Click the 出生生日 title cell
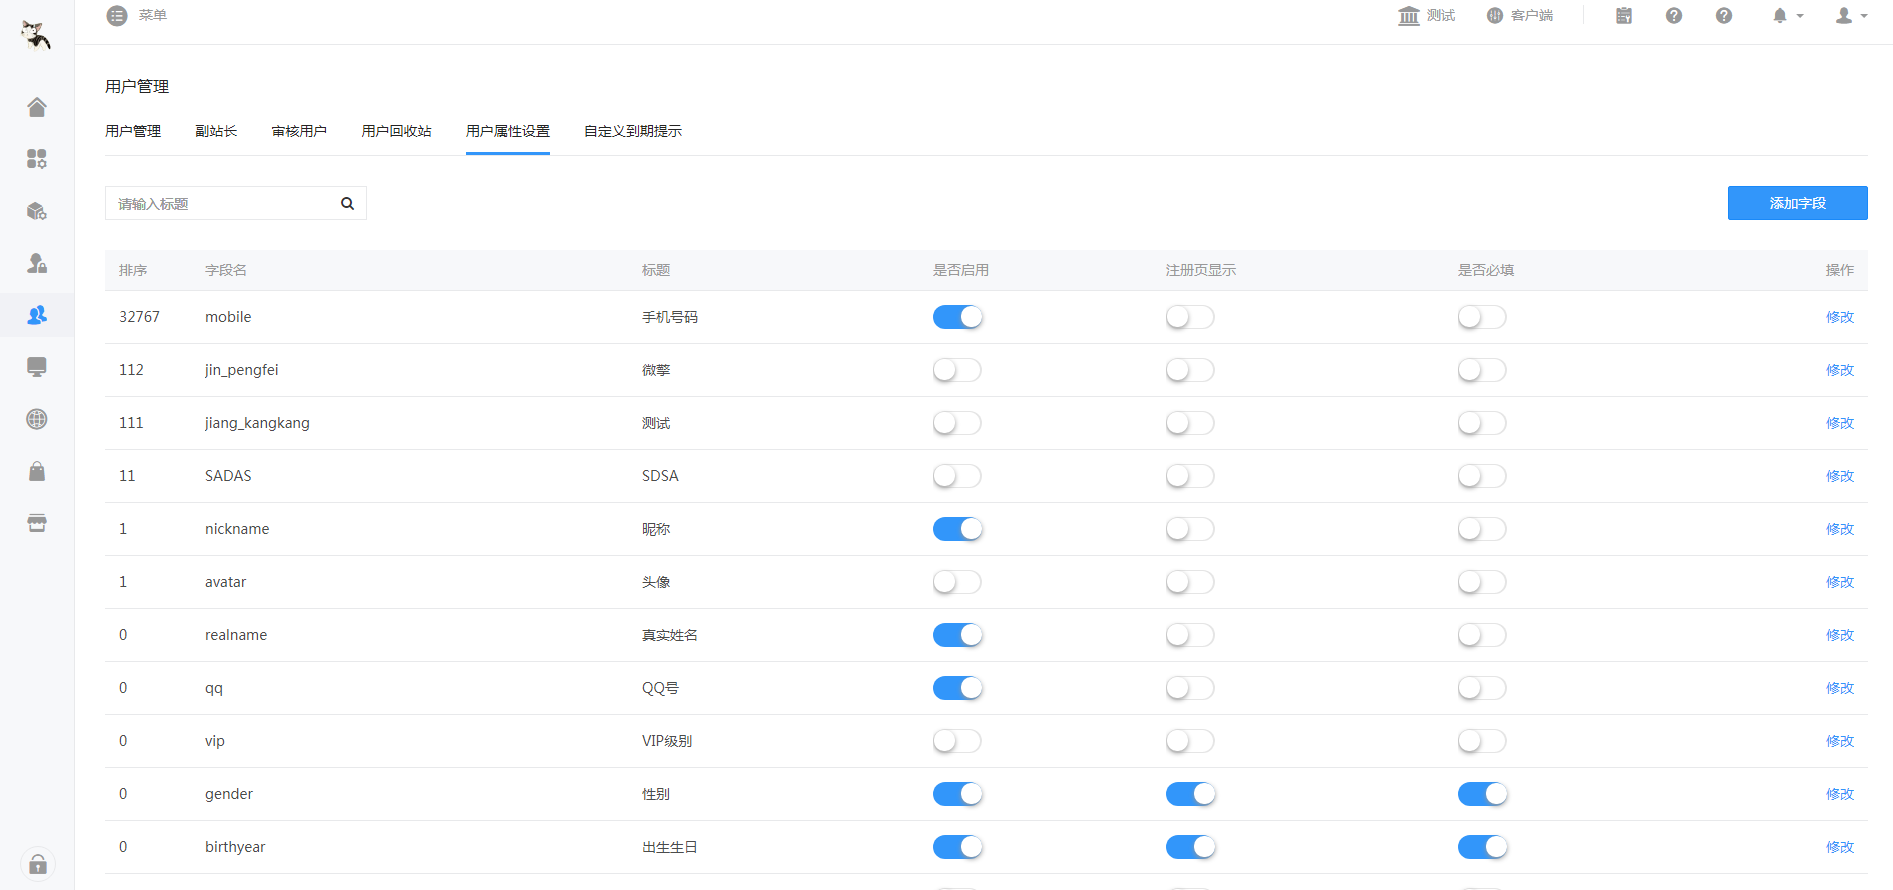 670,847
